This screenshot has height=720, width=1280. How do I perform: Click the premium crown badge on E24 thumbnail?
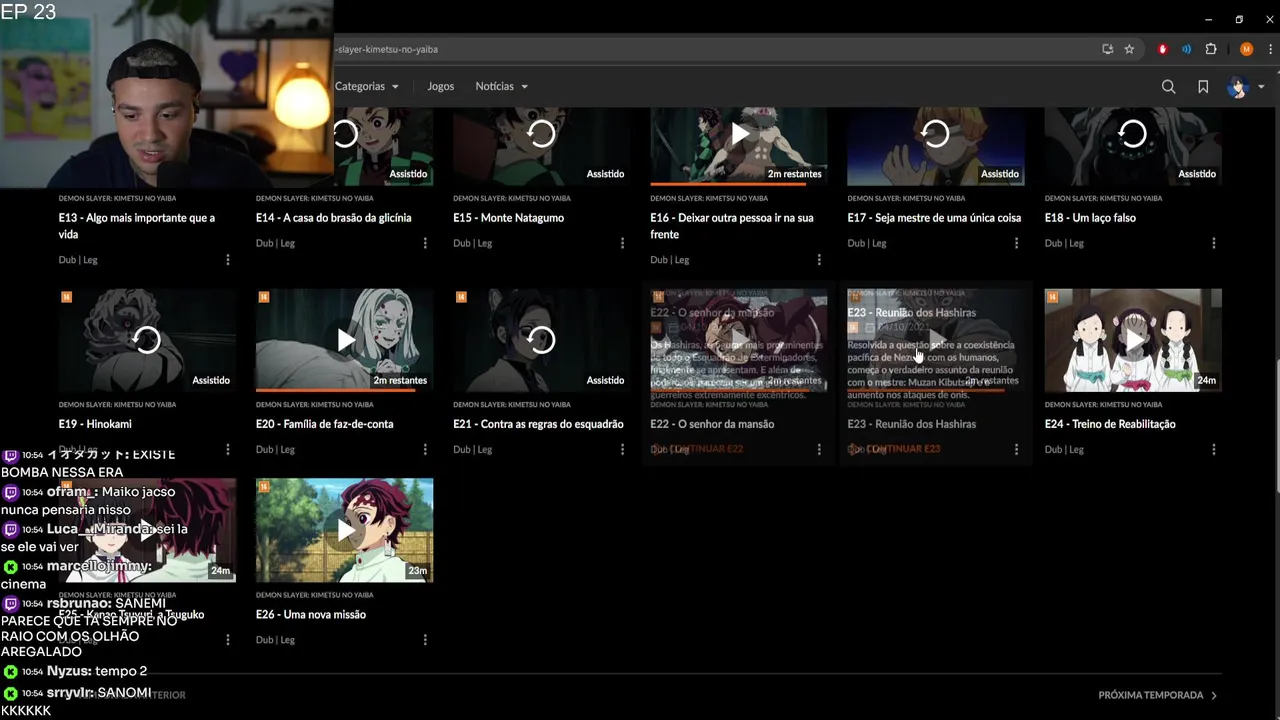(x=1052, y=297)
